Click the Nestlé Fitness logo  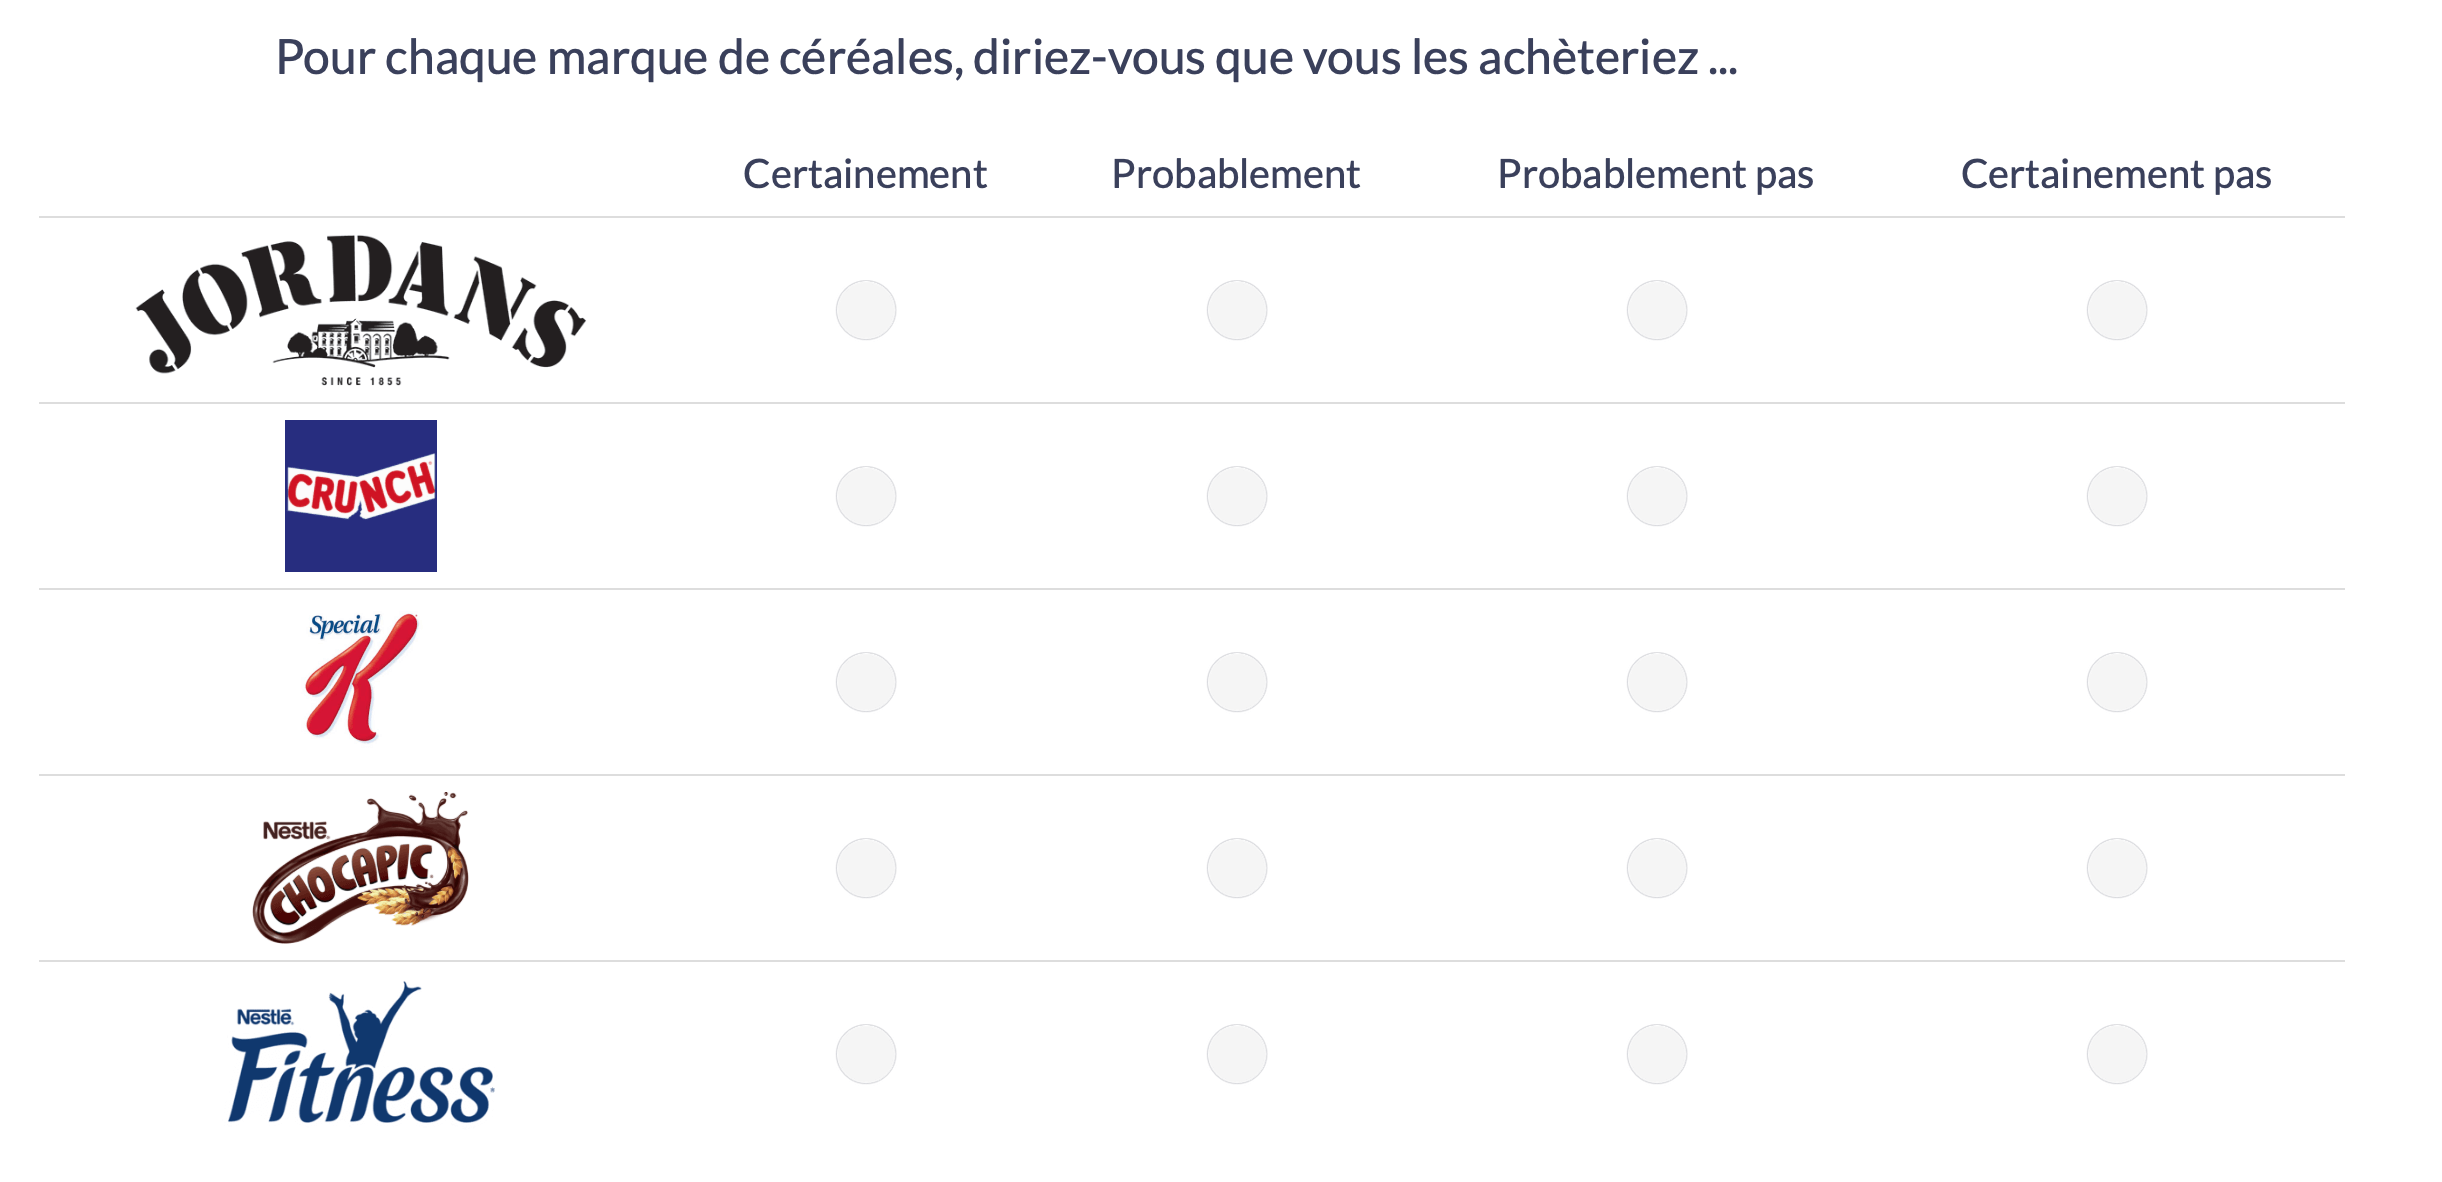point(361,1052)
